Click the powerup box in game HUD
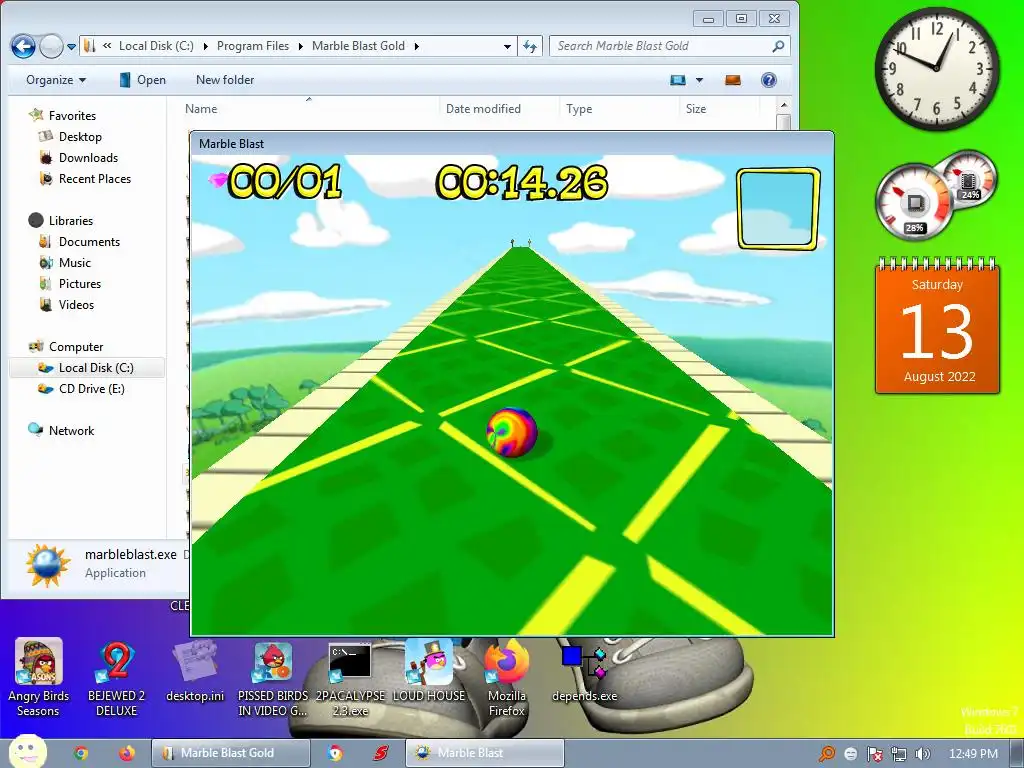 coord(778,209)
